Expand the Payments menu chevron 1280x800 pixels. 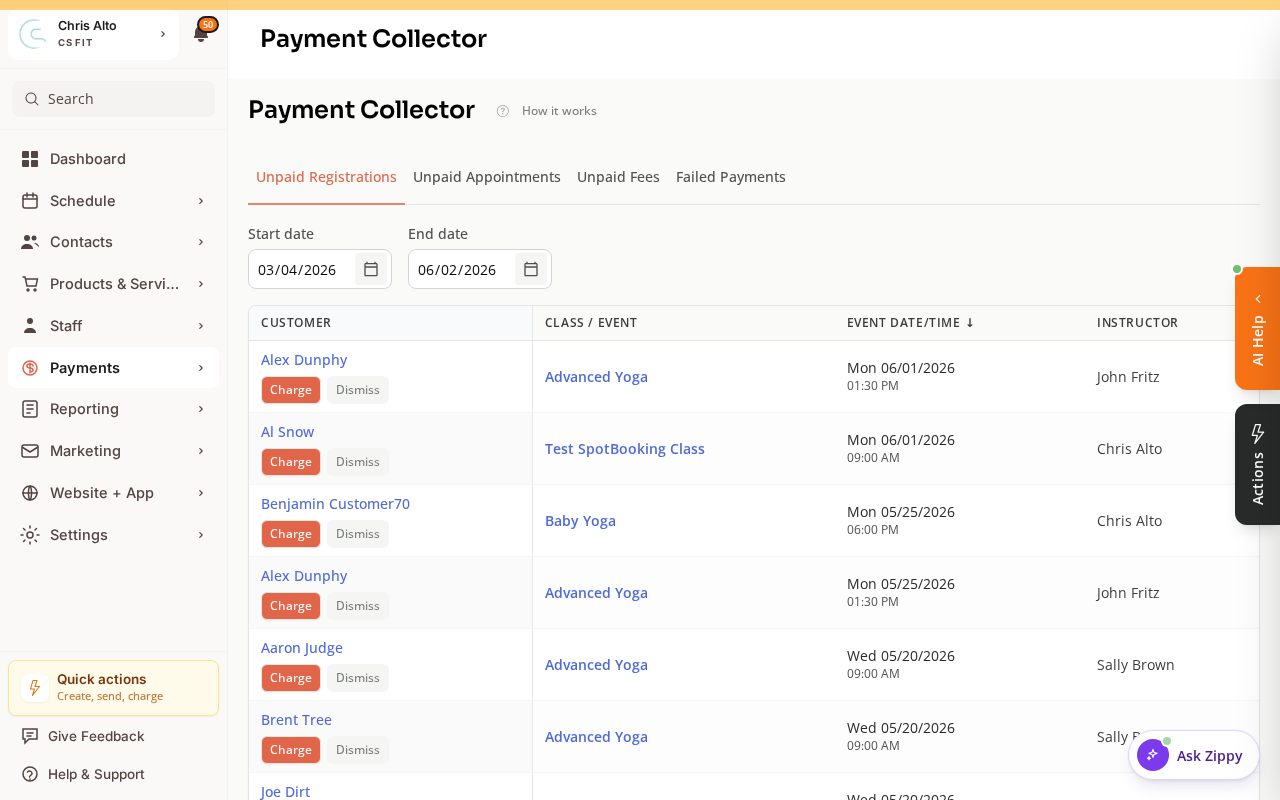coord(201,368)
